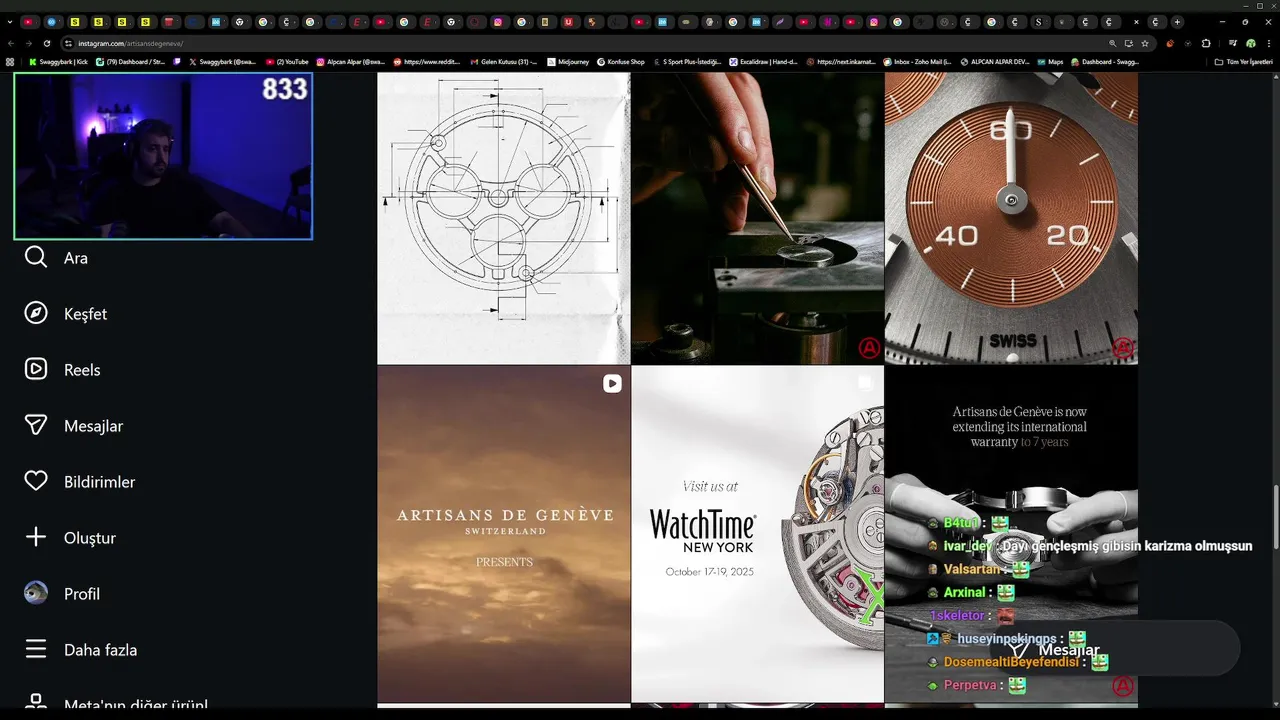This screenshot has width=1280, height=720.
Task: Open Konfuse Shop bookmark
Action: [x=621, y=62]
